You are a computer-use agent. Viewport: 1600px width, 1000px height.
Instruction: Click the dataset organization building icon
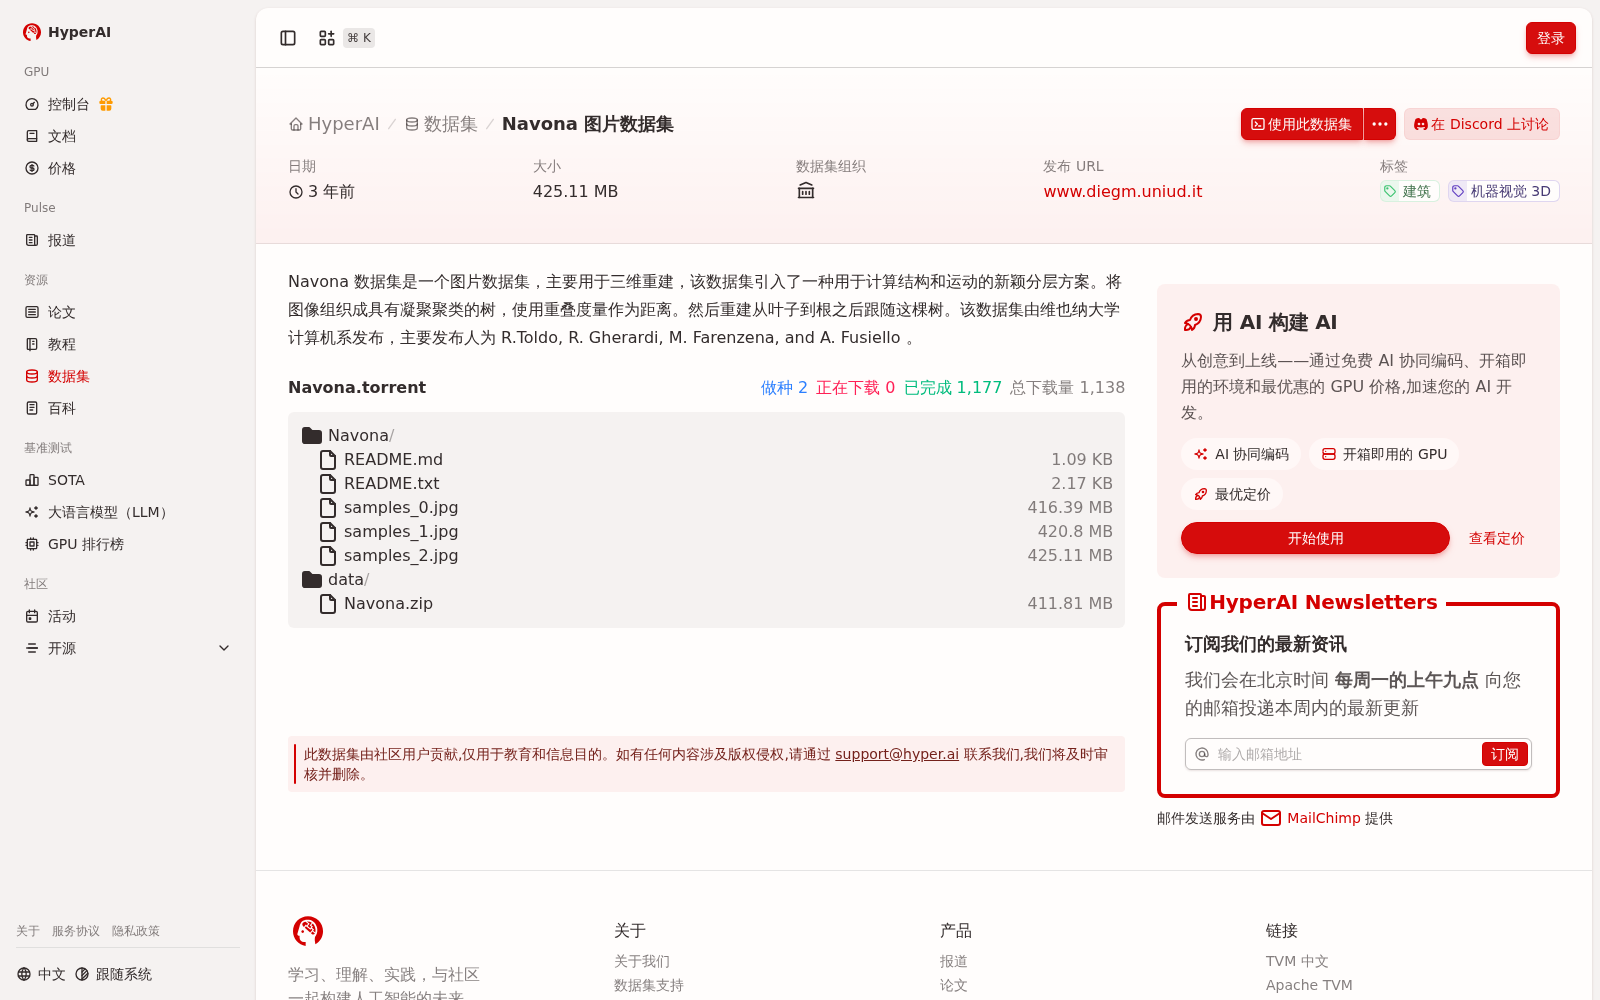click(806, 191)
